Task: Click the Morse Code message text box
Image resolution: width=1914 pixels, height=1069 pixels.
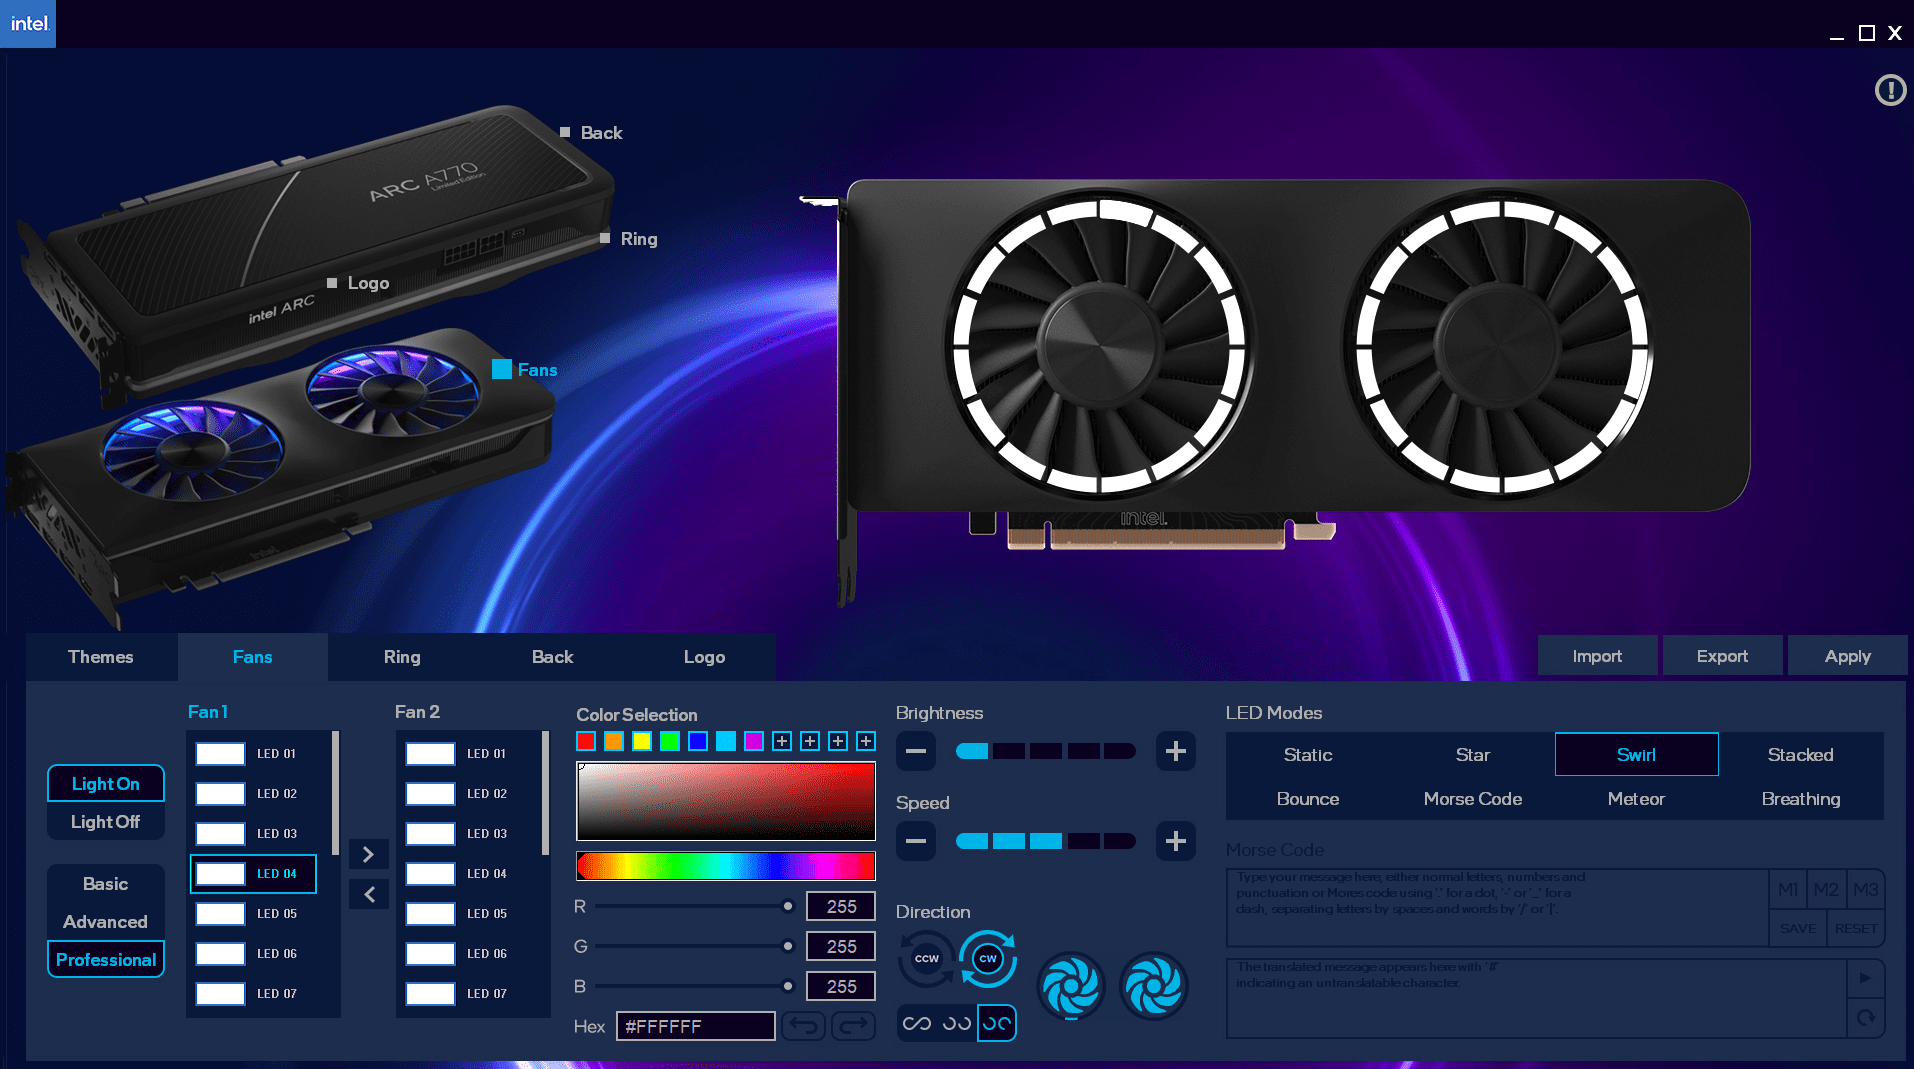Action: click(x=1497, y=907)
